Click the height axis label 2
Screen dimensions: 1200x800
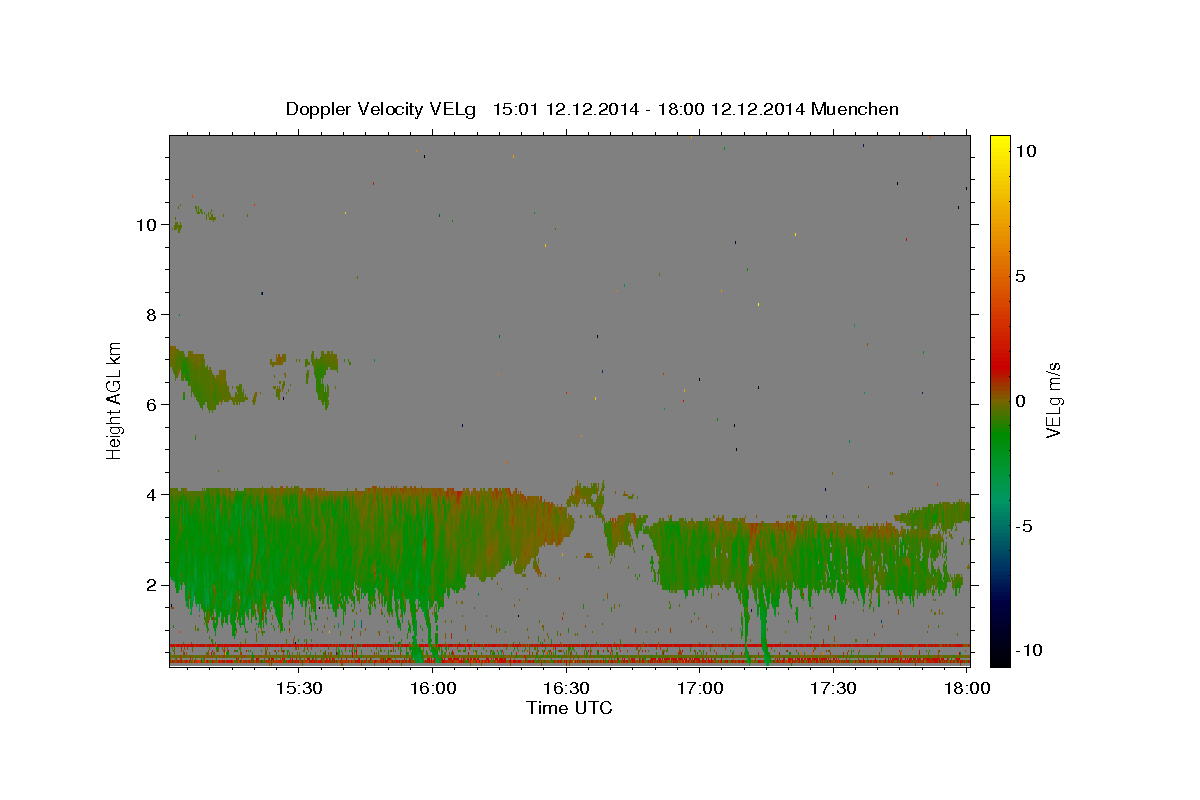pos(152,585)
